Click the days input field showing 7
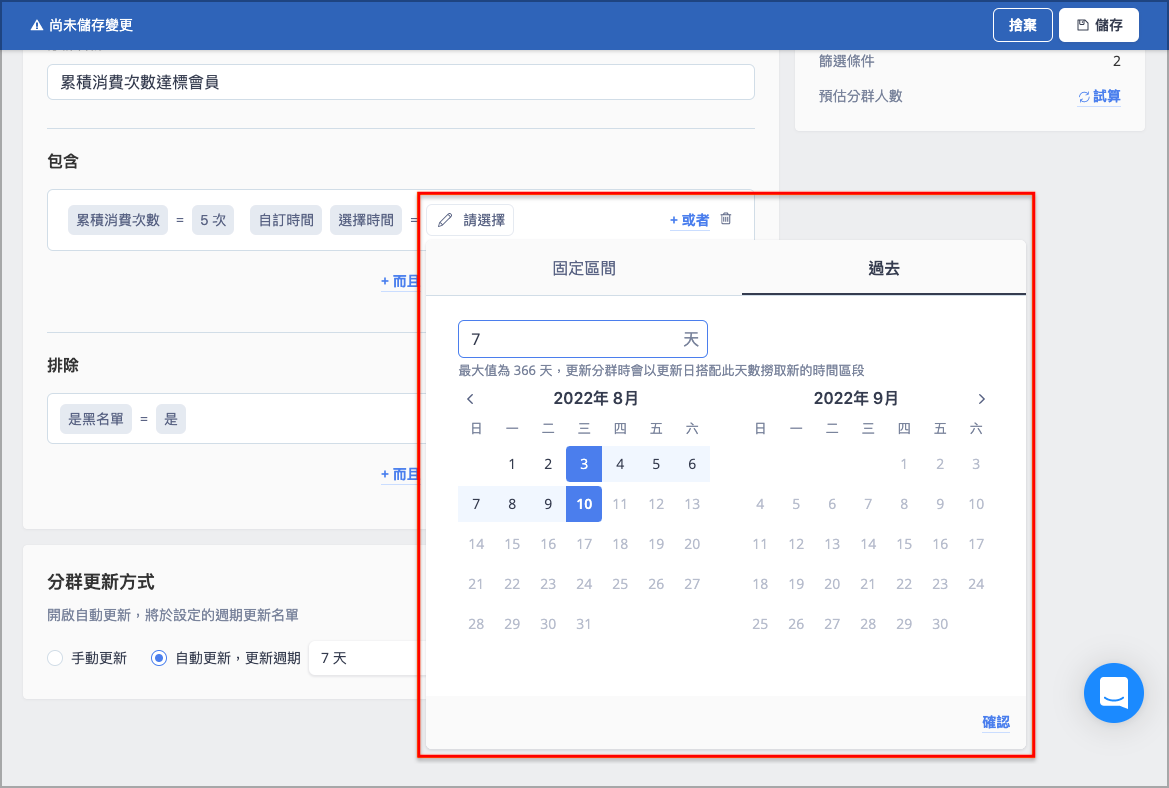 582,339
